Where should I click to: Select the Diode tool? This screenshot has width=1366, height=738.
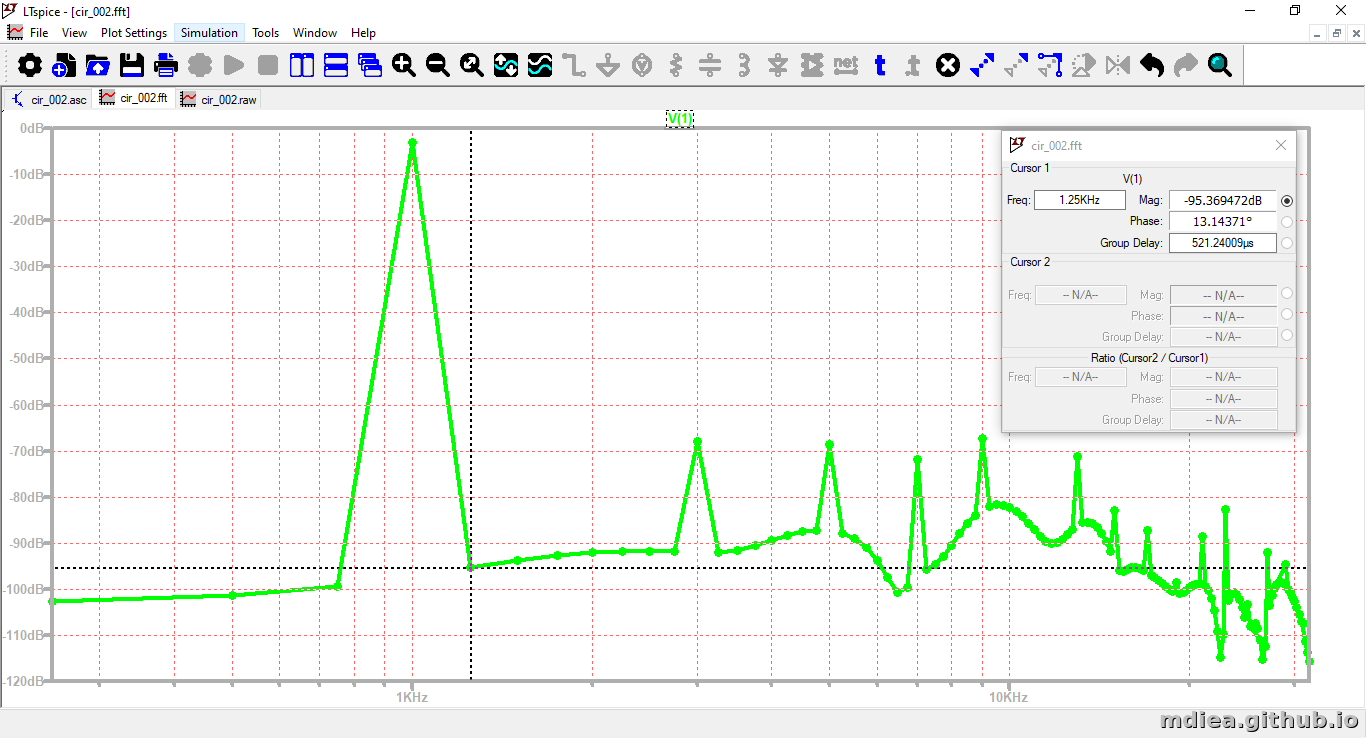(x=778, y=66)
